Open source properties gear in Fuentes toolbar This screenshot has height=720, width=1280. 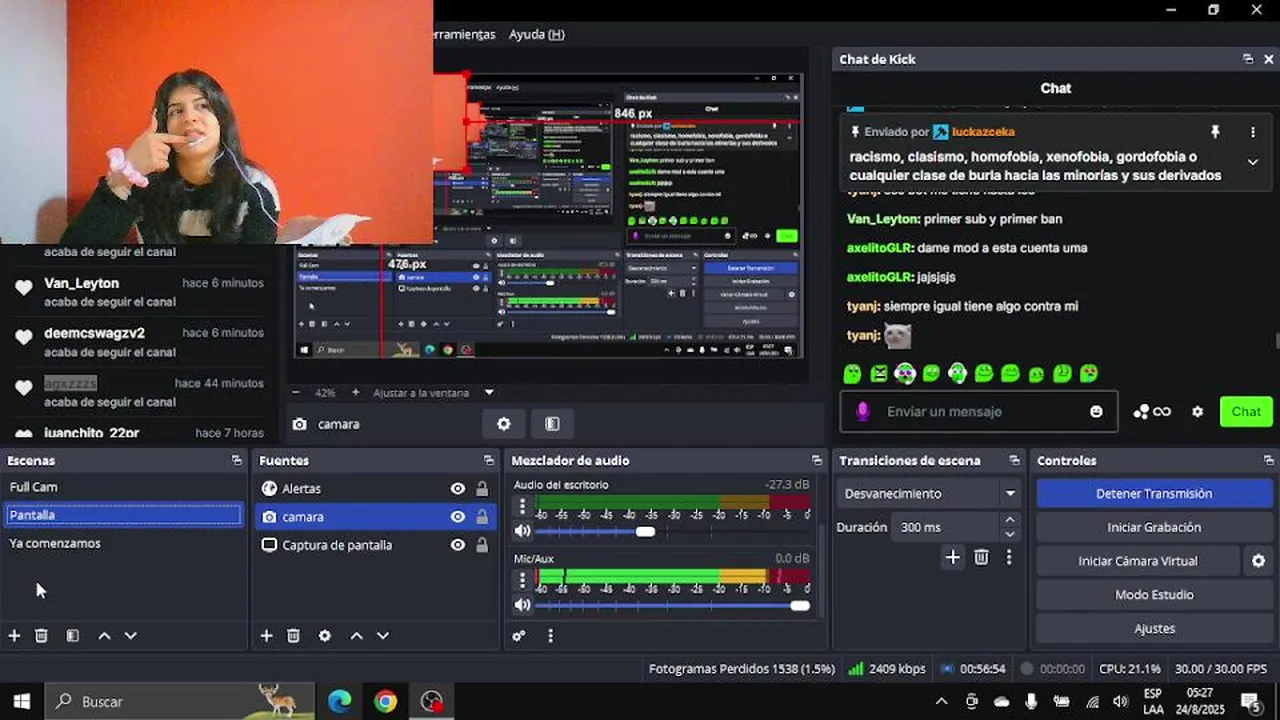point(324,635)
